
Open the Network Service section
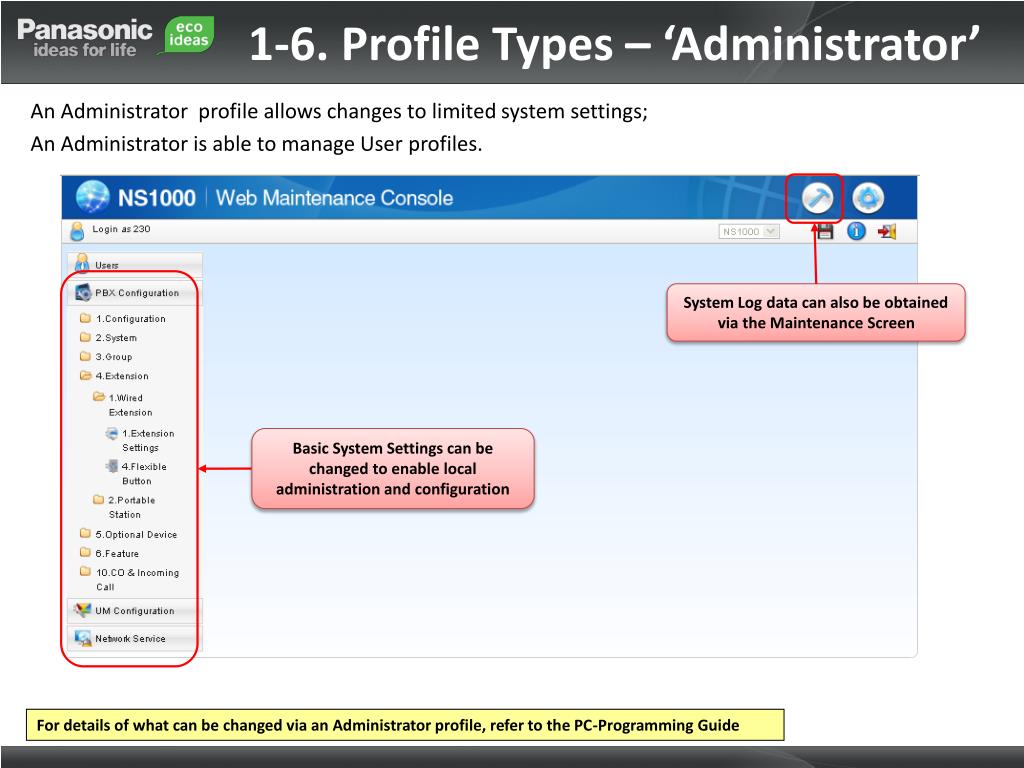click(135, 638)
